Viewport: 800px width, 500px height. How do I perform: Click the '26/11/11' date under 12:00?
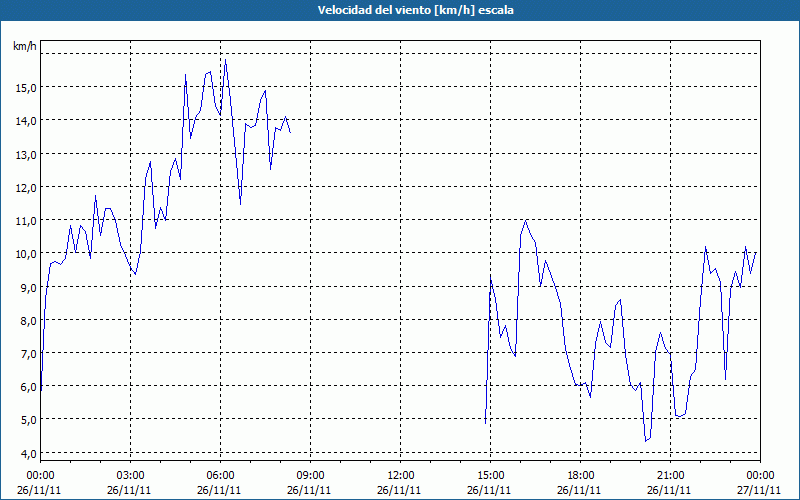click(399, 490)
